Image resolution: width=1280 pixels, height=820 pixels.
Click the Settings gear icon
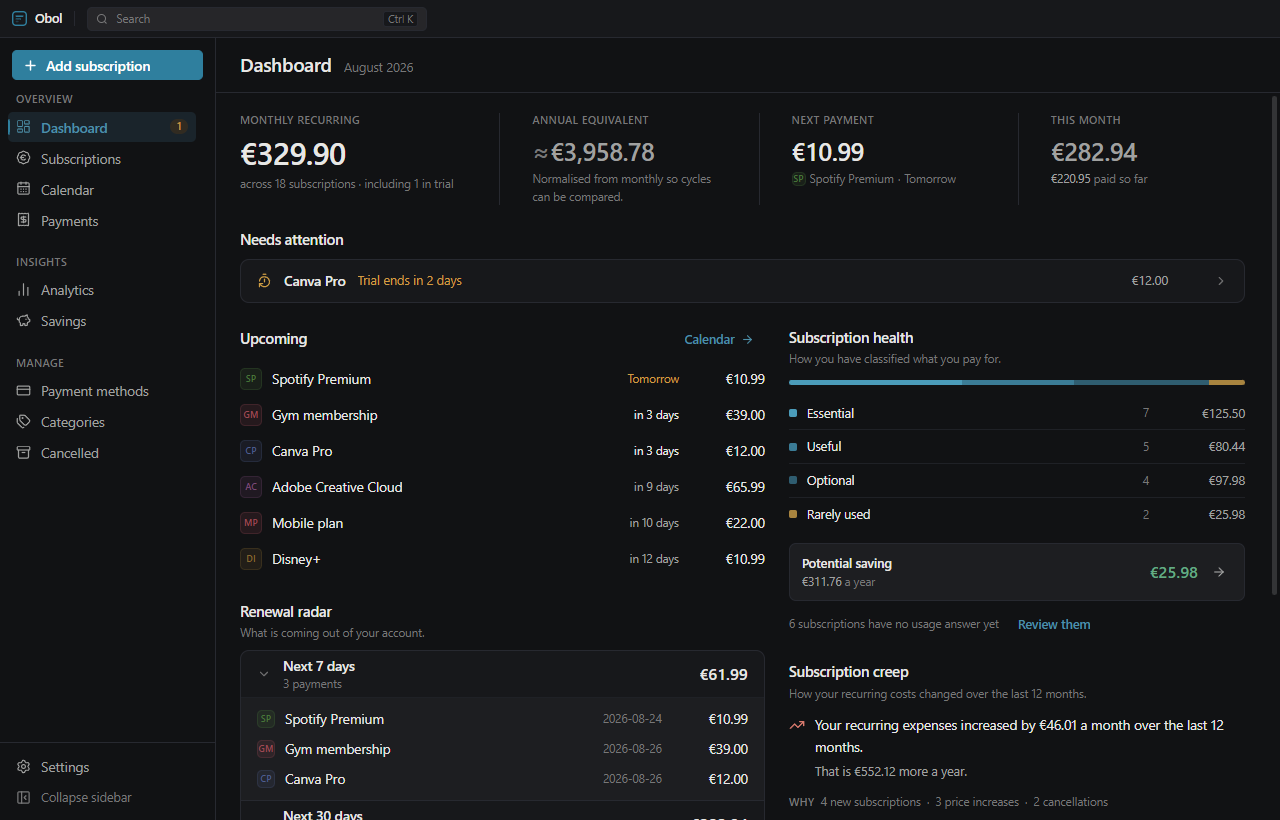coord(24,766)
